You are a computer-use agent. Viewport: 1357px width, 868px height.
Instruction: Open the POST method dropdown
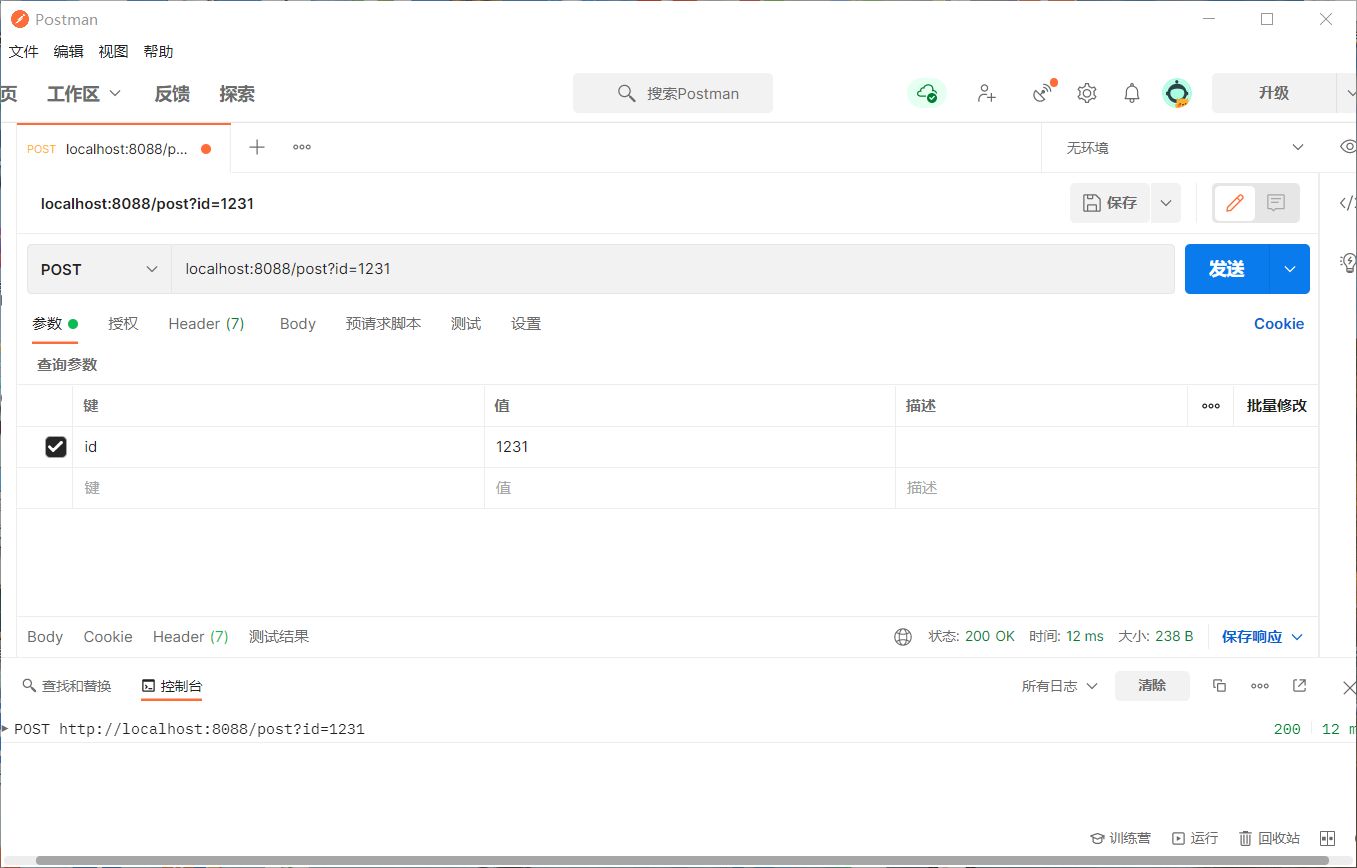(98, 268)
